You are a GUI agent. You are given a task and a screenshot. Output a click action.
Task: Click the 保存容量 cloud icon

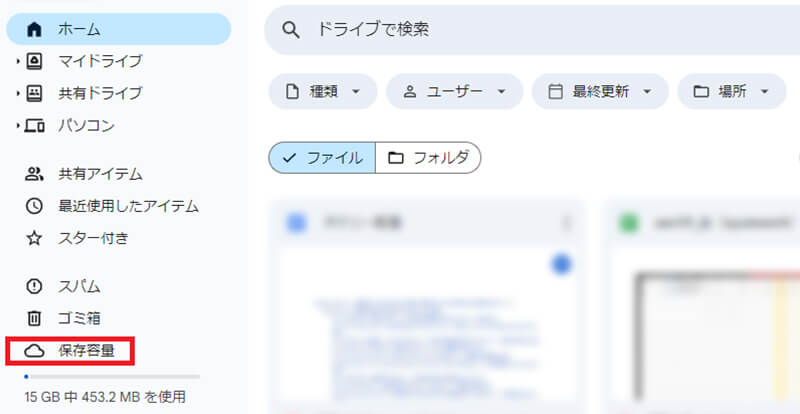[35, 351]
